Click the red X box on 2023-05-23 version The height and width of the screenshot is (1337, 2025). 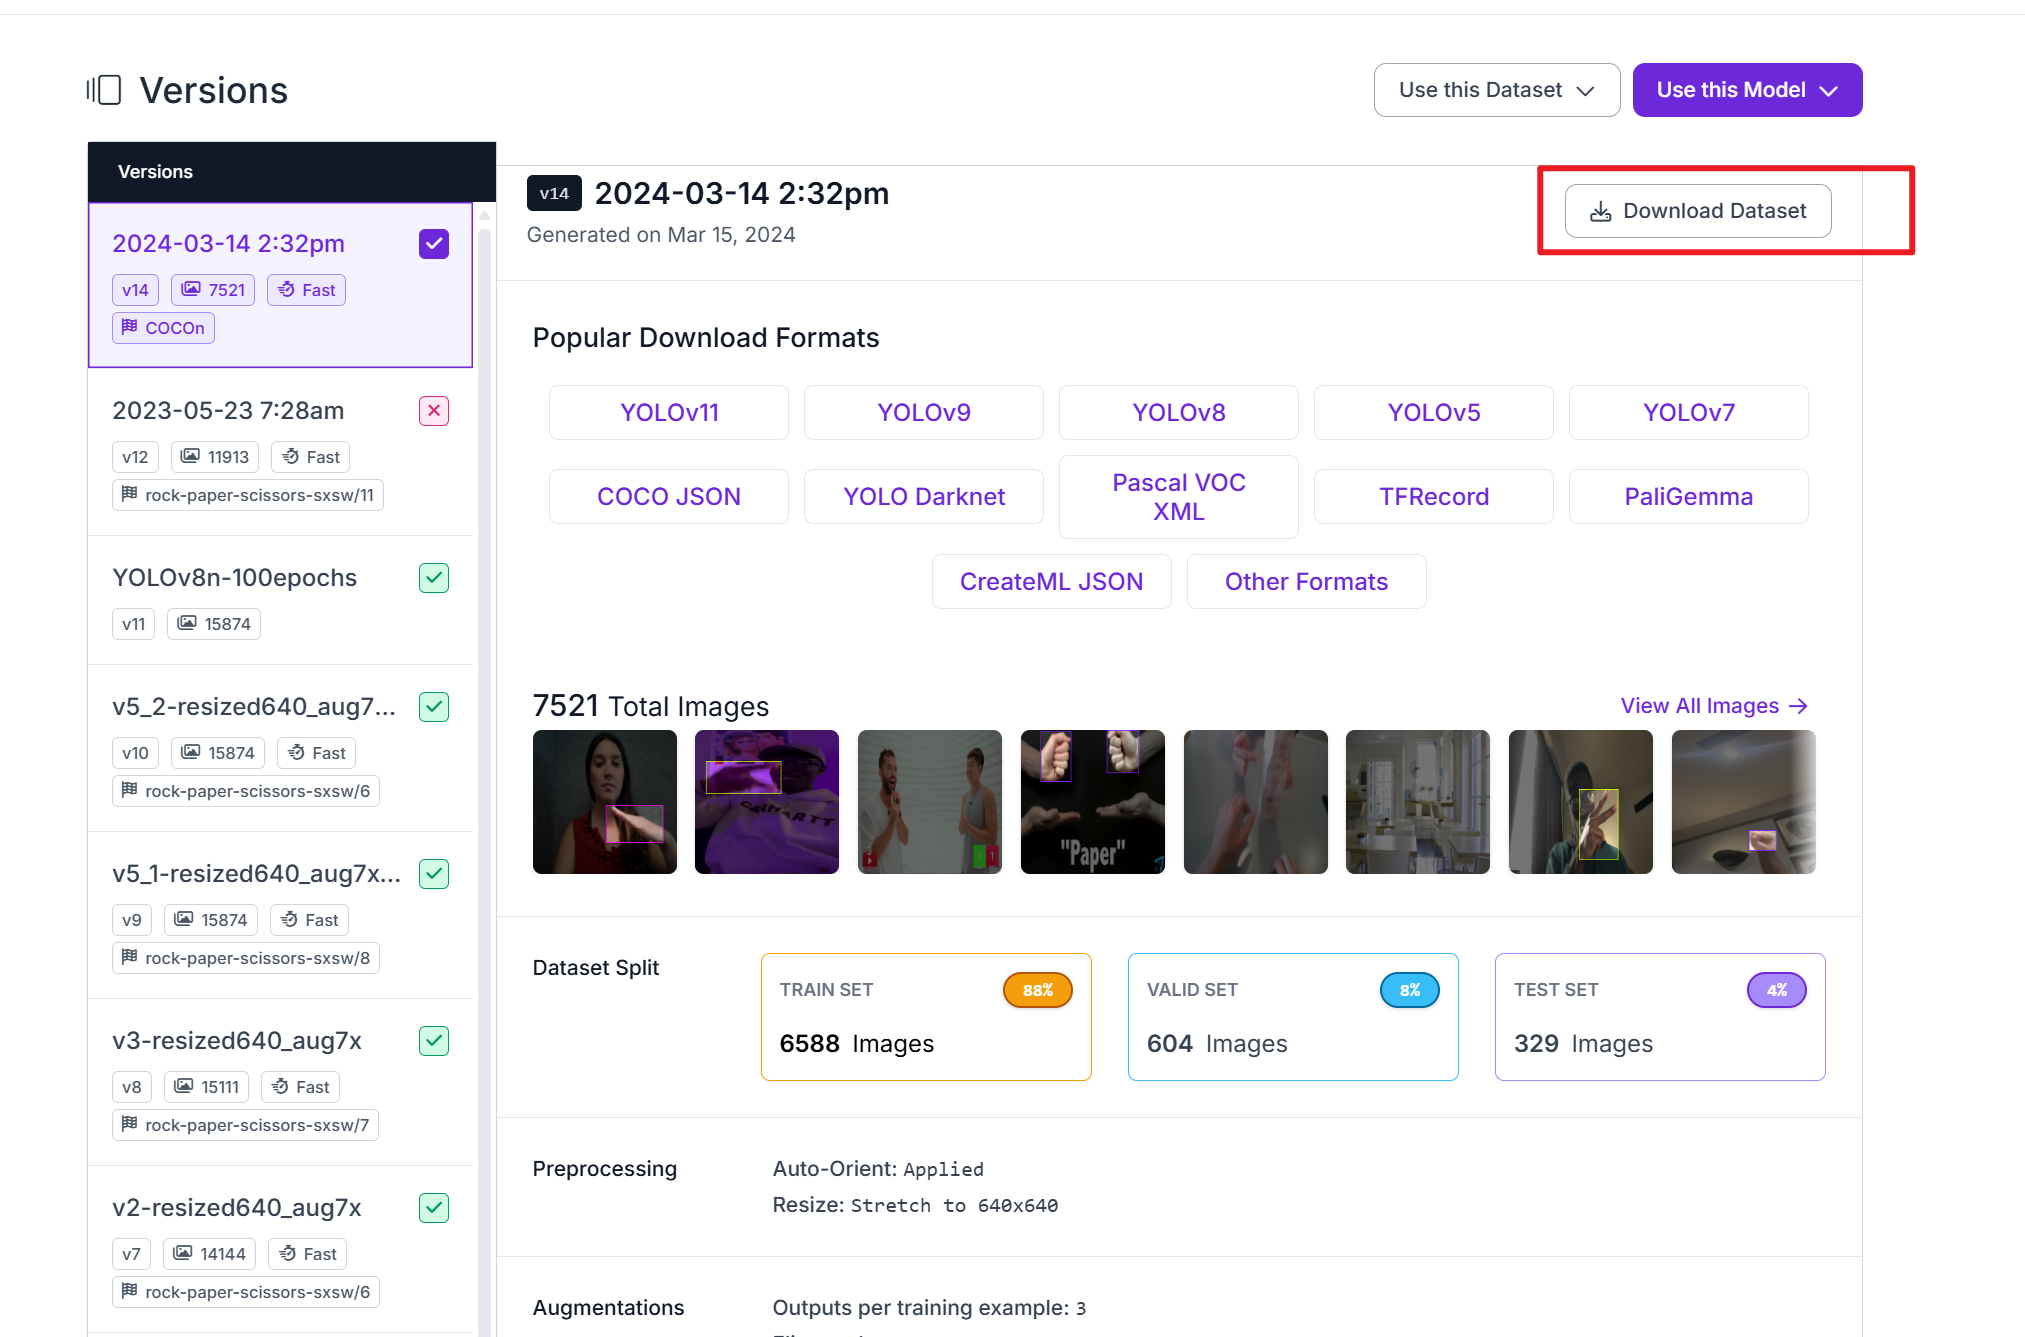tap(434, 410)
